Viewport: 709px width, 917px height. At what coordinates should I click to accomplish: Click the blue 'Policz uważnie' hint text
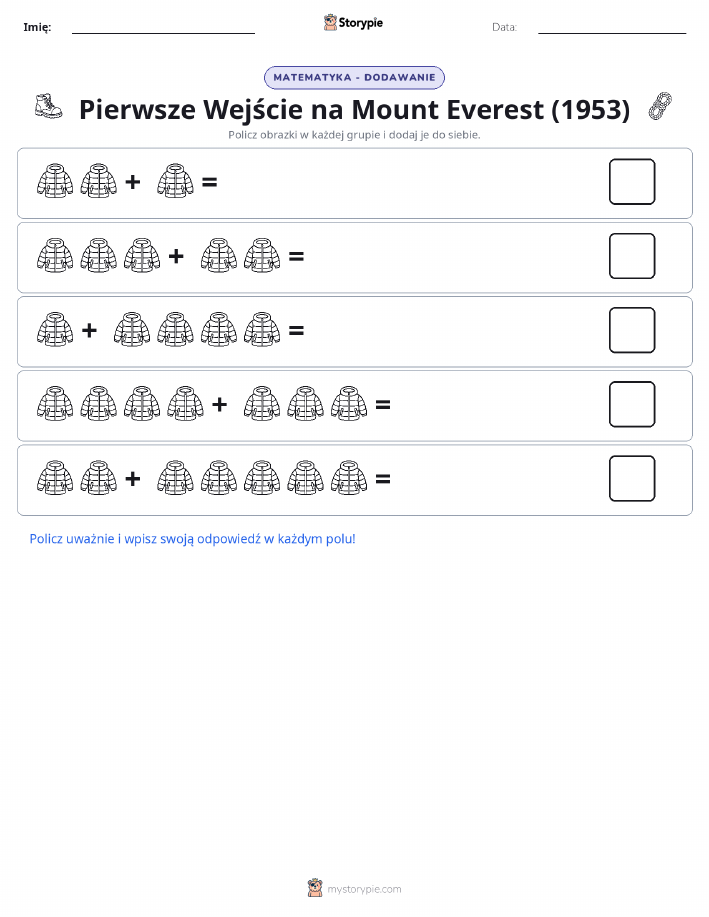tap(192, 539)
